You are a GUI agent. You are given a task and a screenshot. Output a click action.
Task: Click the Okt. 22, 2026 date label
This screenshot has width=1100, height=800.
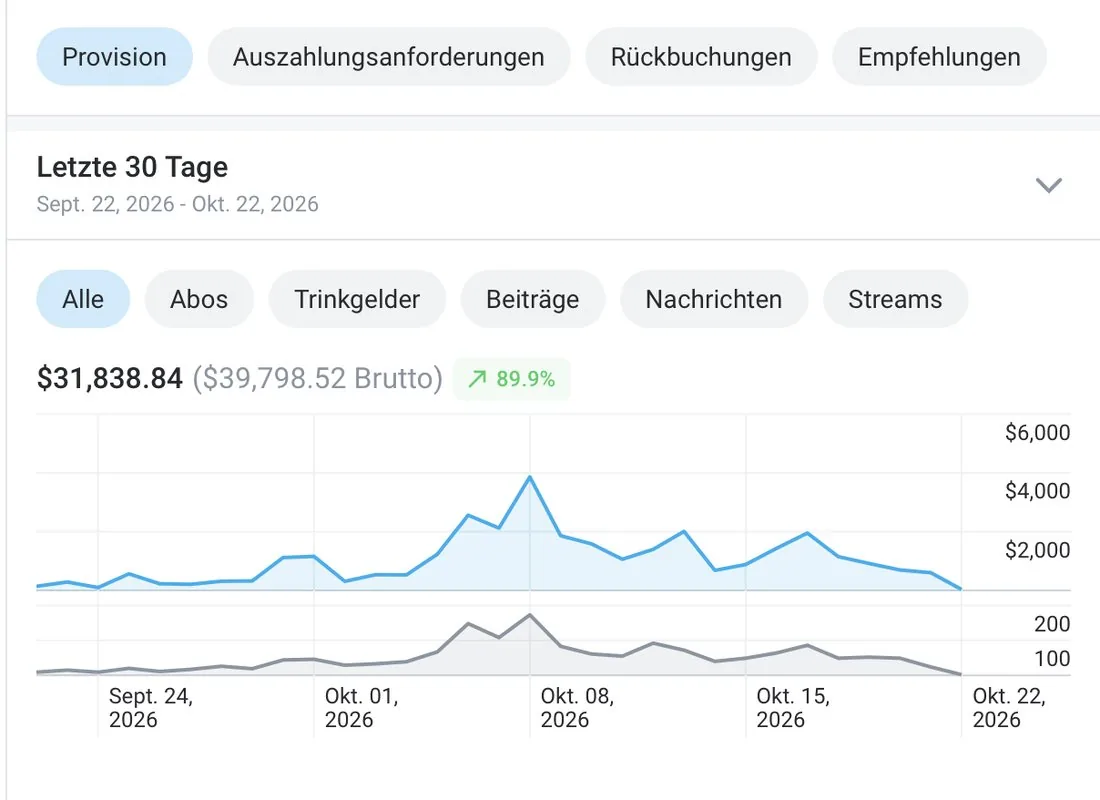(1009, 707)
